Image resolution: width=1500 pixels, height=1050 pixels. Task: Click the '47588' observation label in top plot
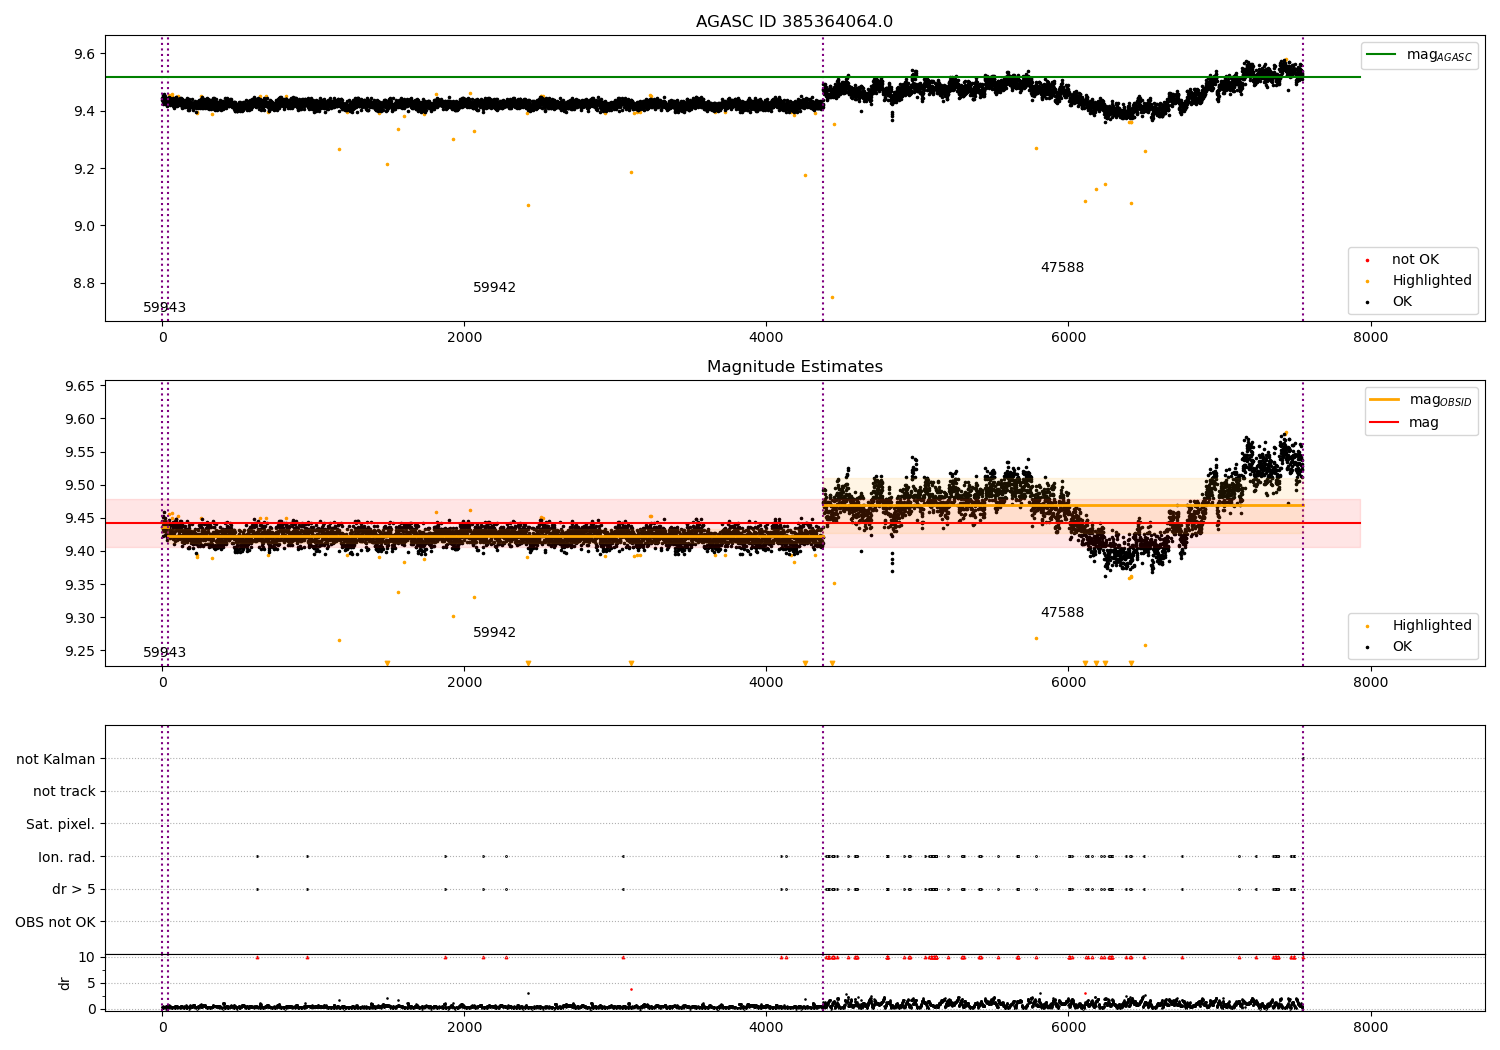click(1062, 268)
